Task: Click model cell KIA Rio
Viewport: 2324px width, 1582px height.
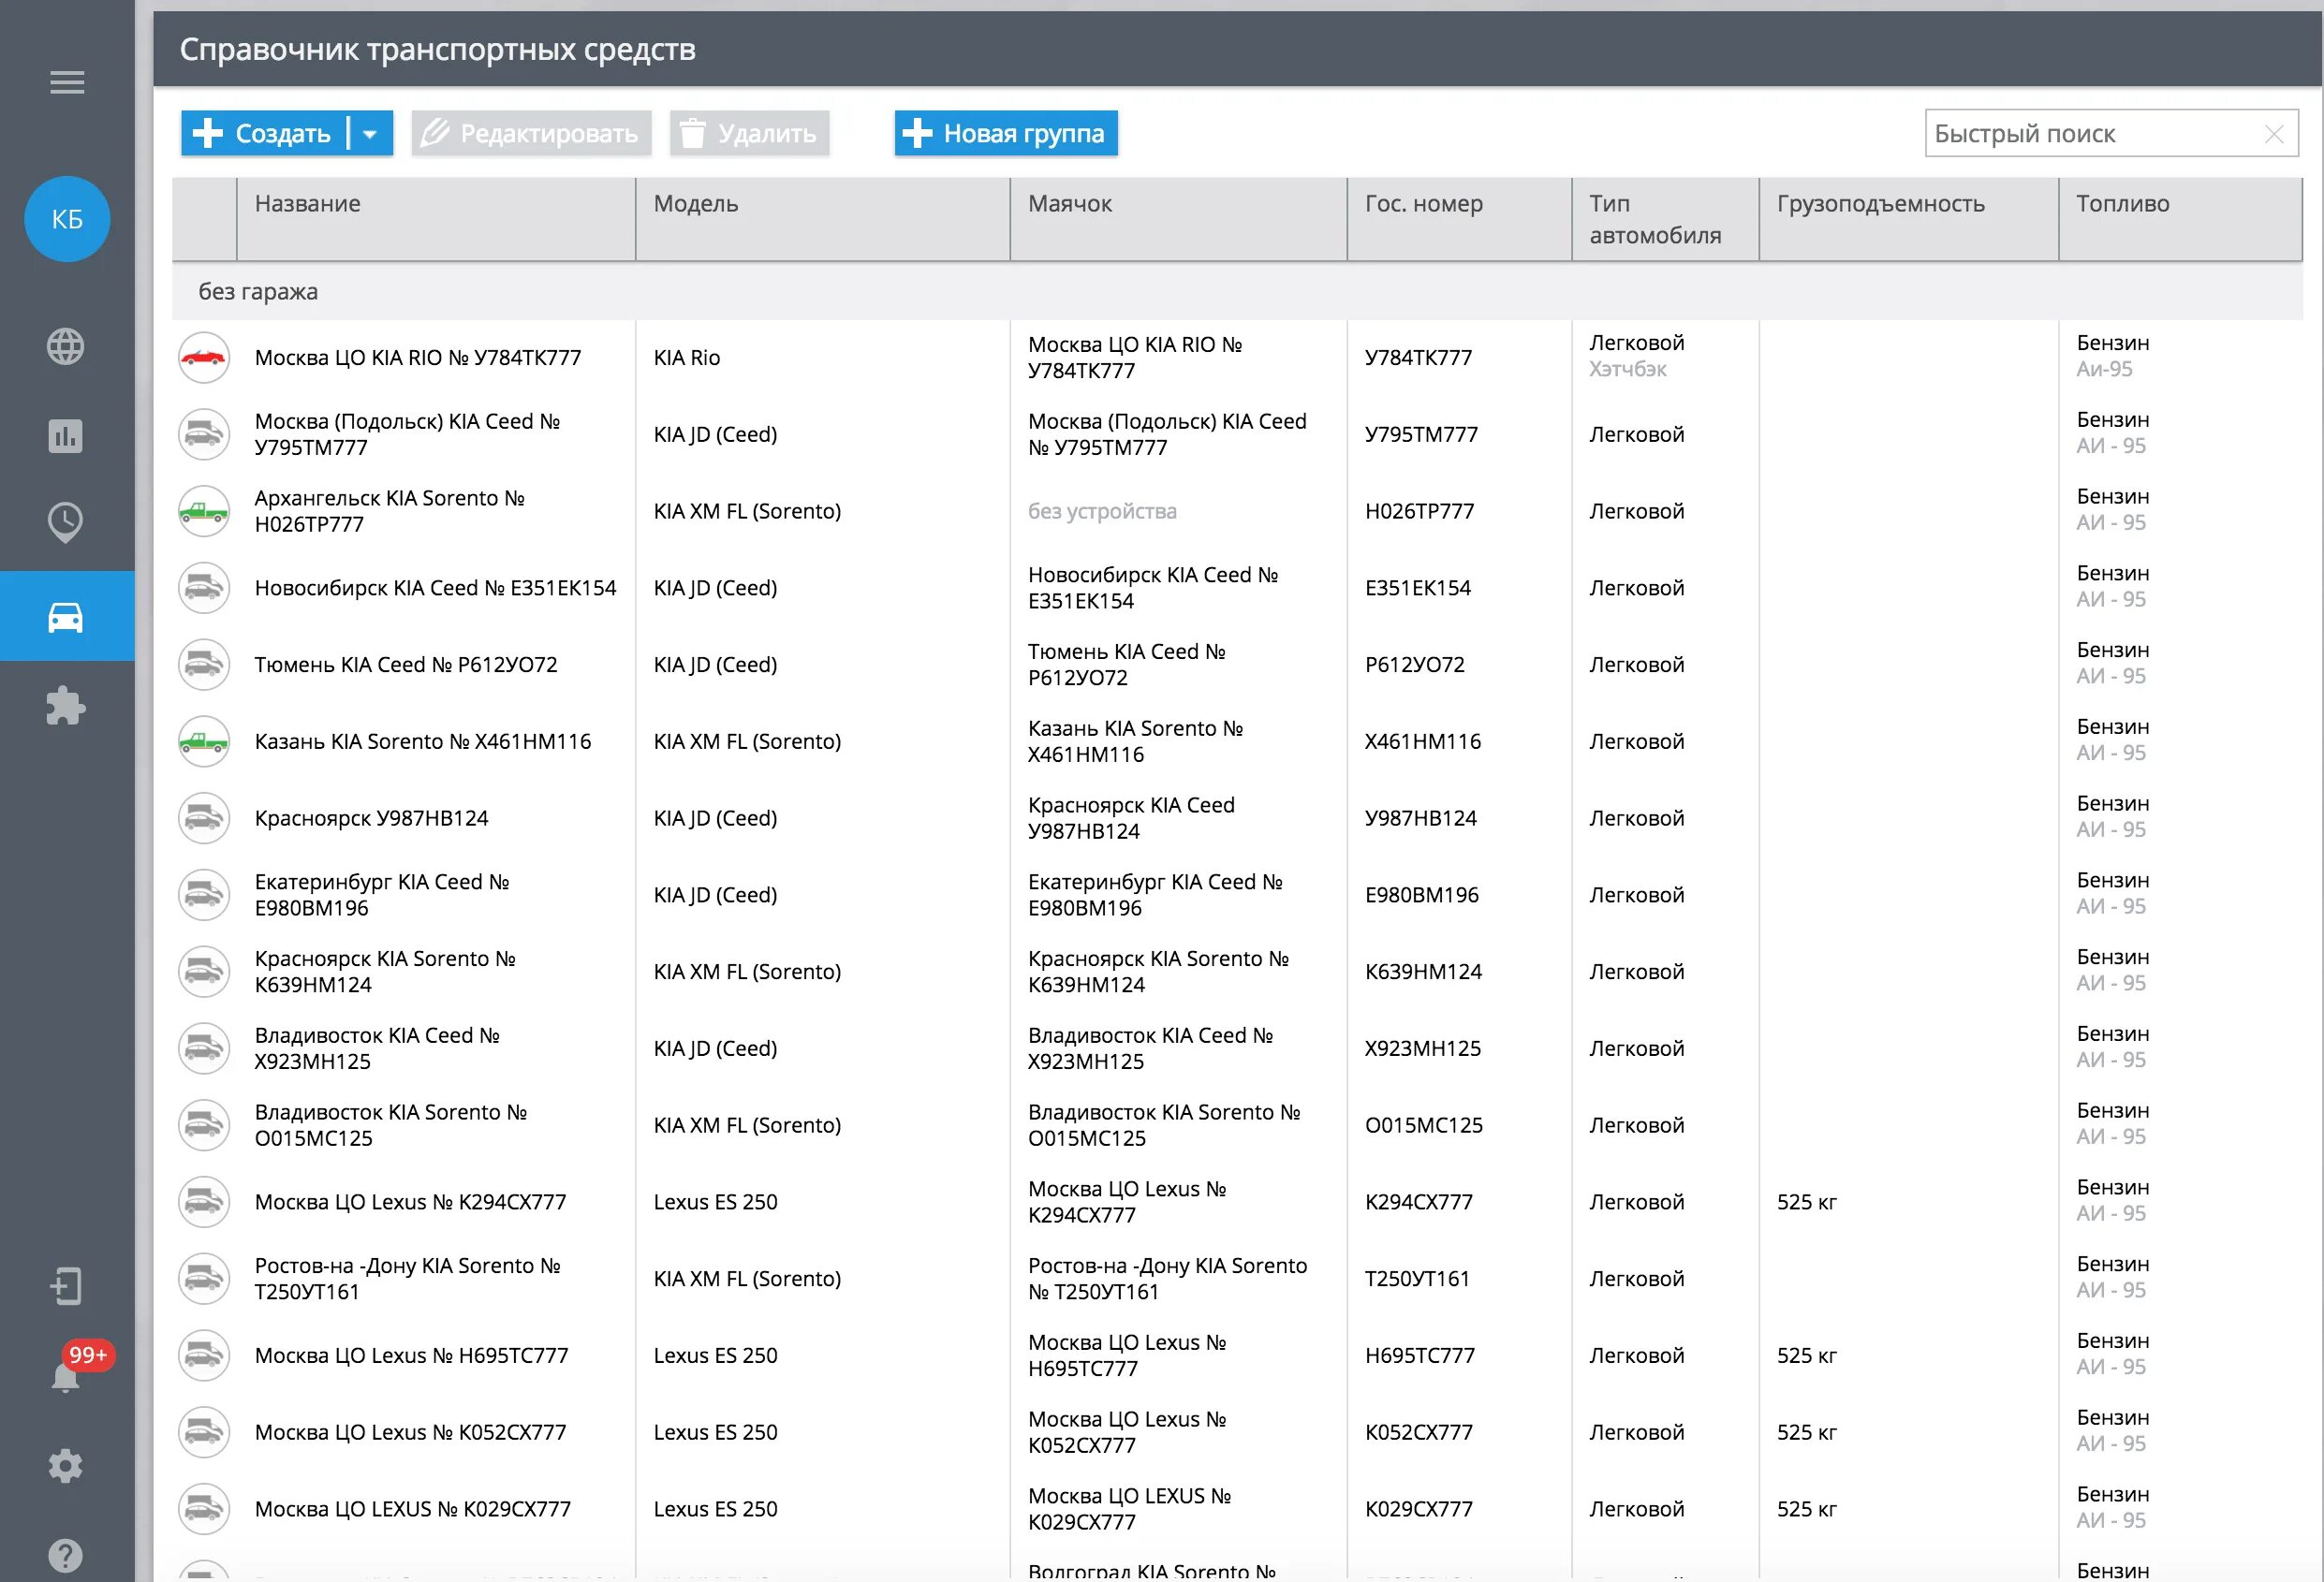Action: (x=687, y=358)
